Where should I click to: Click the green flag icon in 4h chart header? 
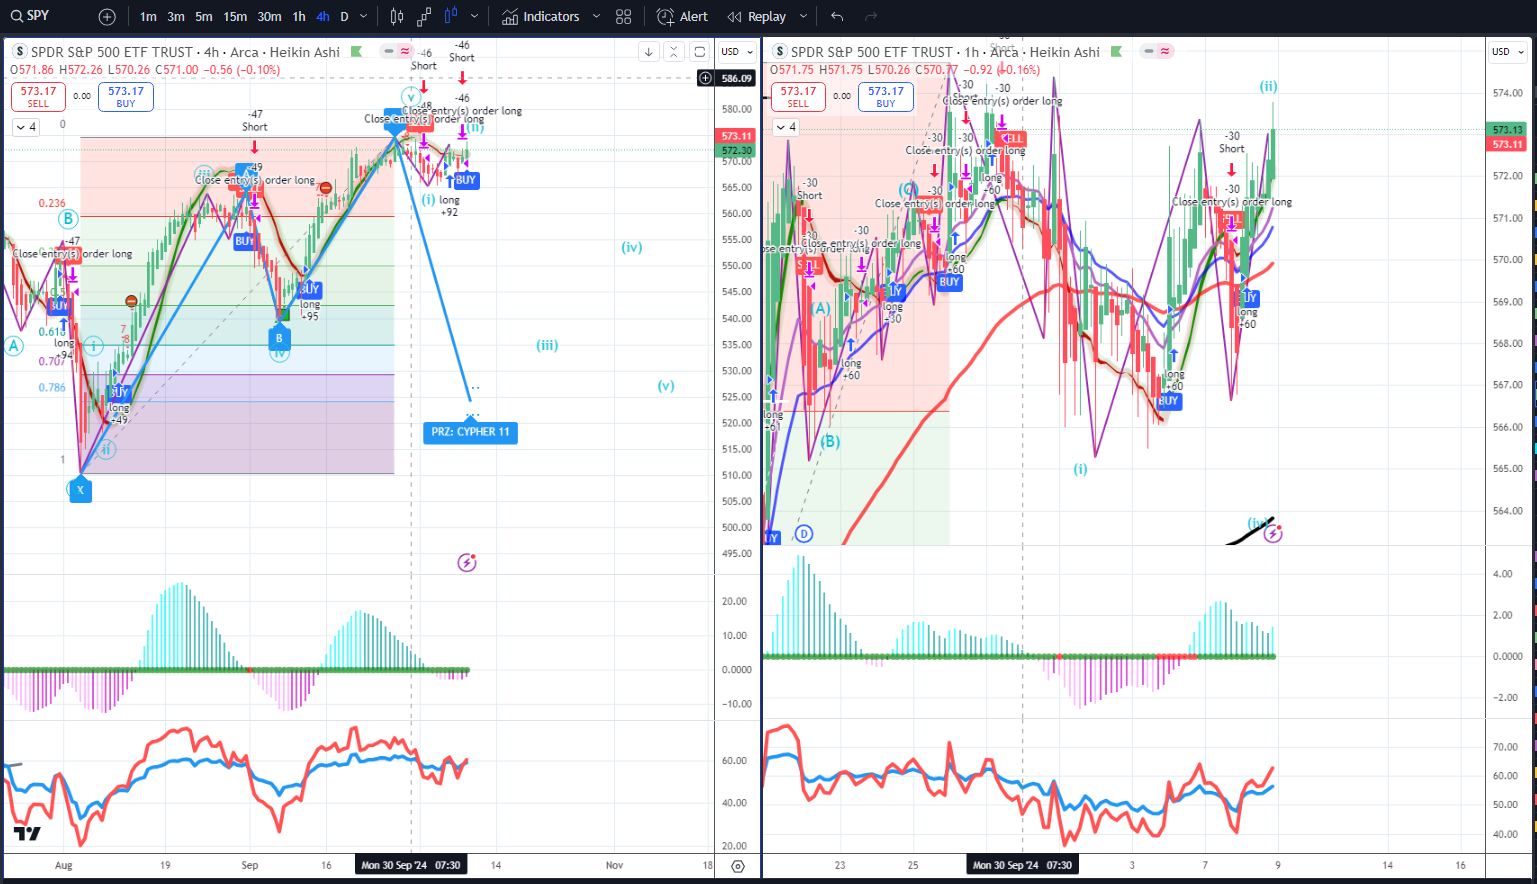click(x=357, y=52)
